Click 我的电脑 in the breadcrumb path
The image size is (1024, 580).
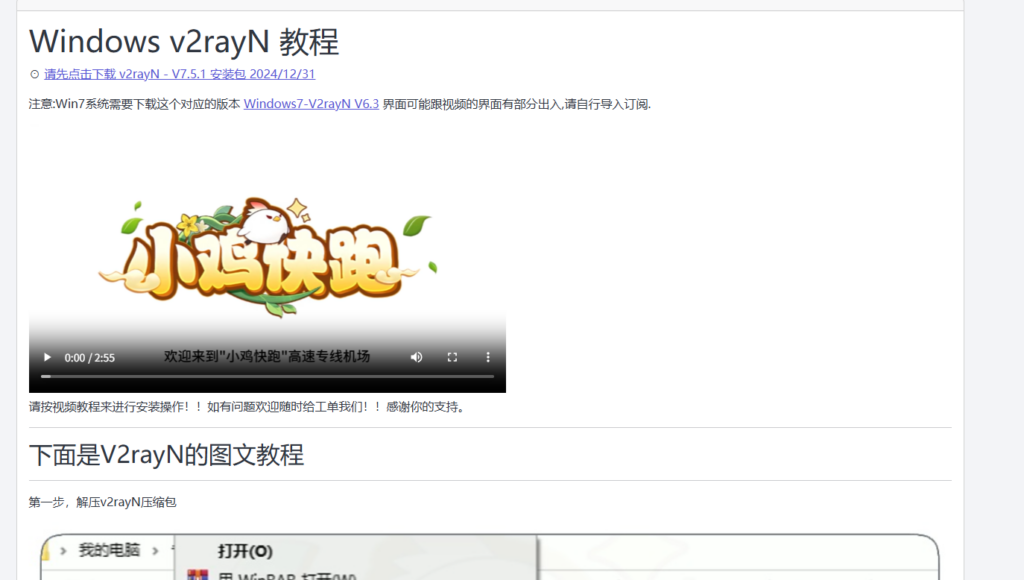click(x=109, y=550)
